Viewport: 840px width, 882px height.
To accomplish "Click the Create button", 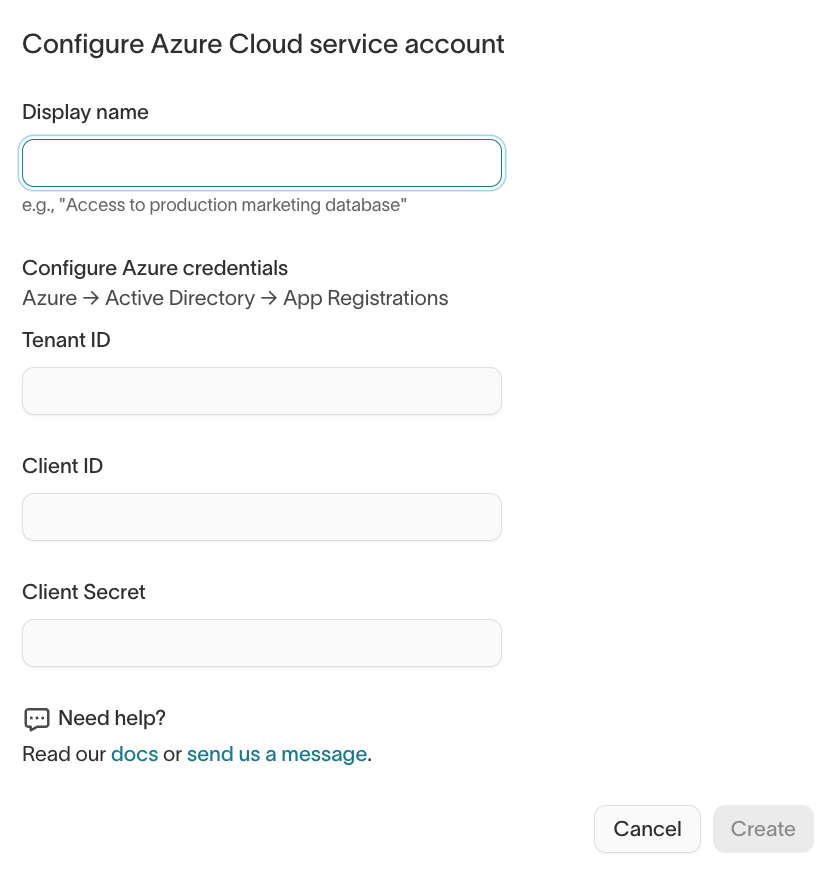I will (x=763, y=829).
